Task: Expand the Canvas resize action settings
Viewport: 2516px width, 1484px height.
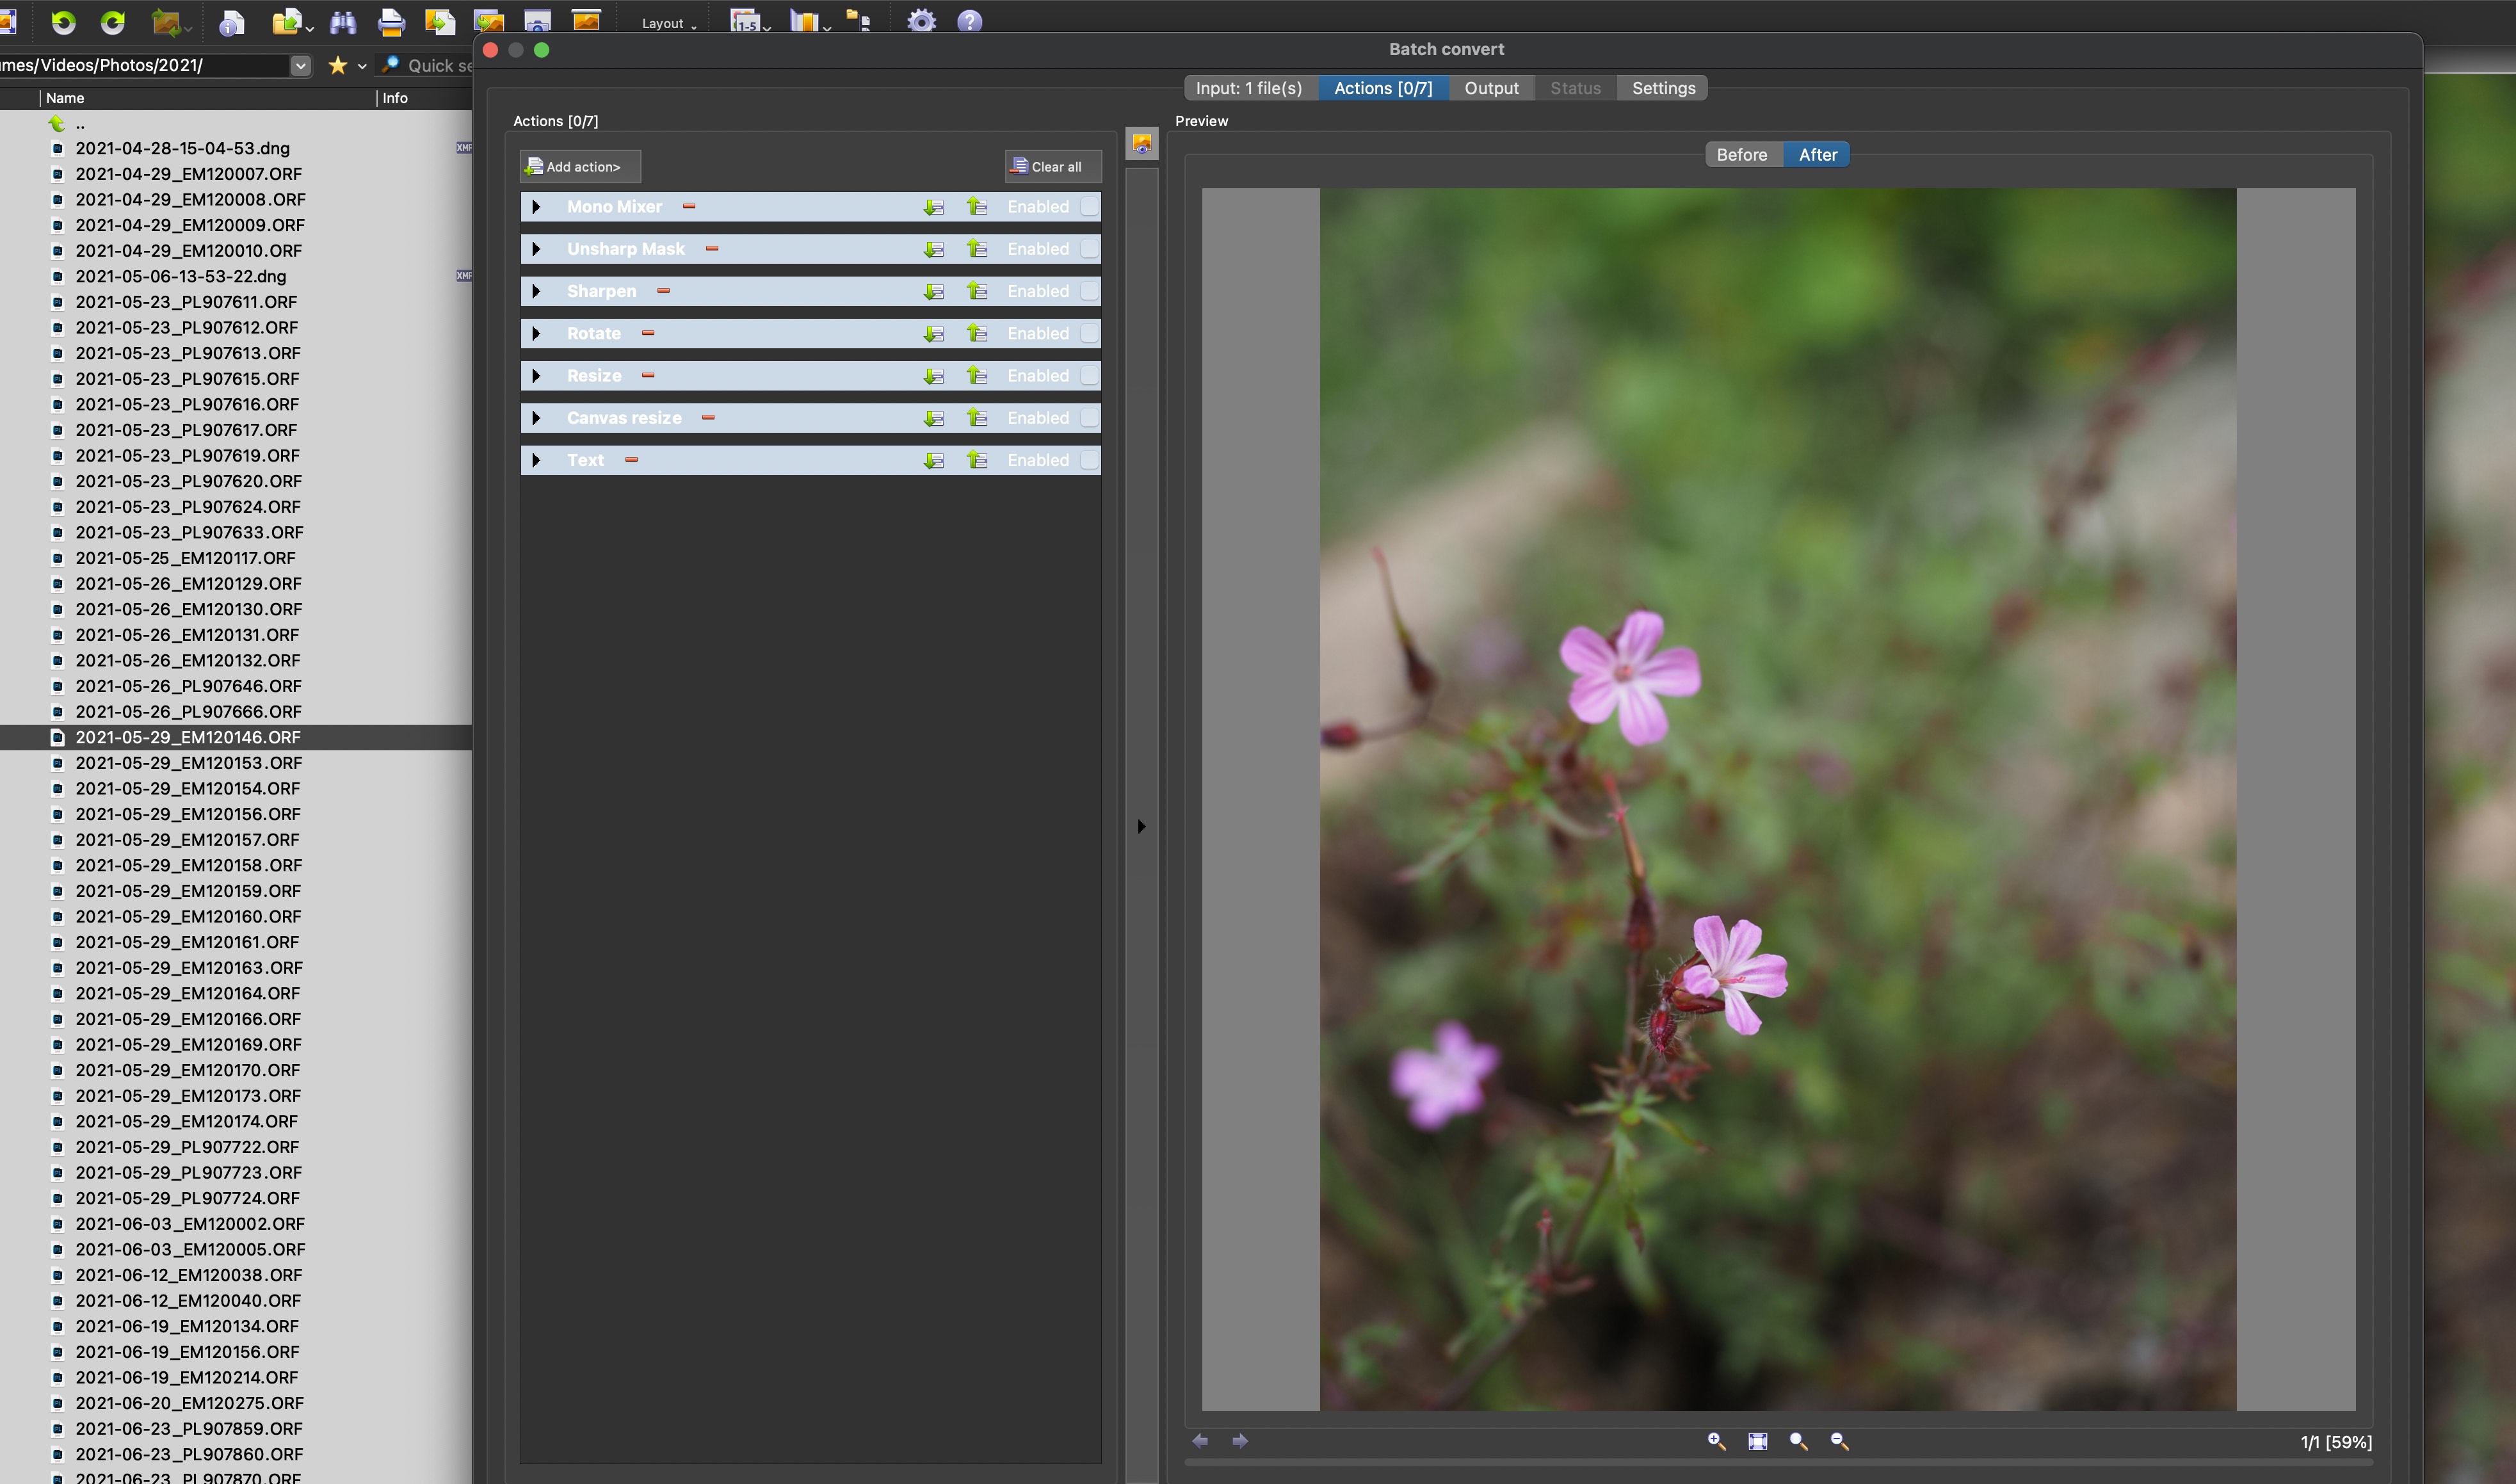Action: pos(536,418)
